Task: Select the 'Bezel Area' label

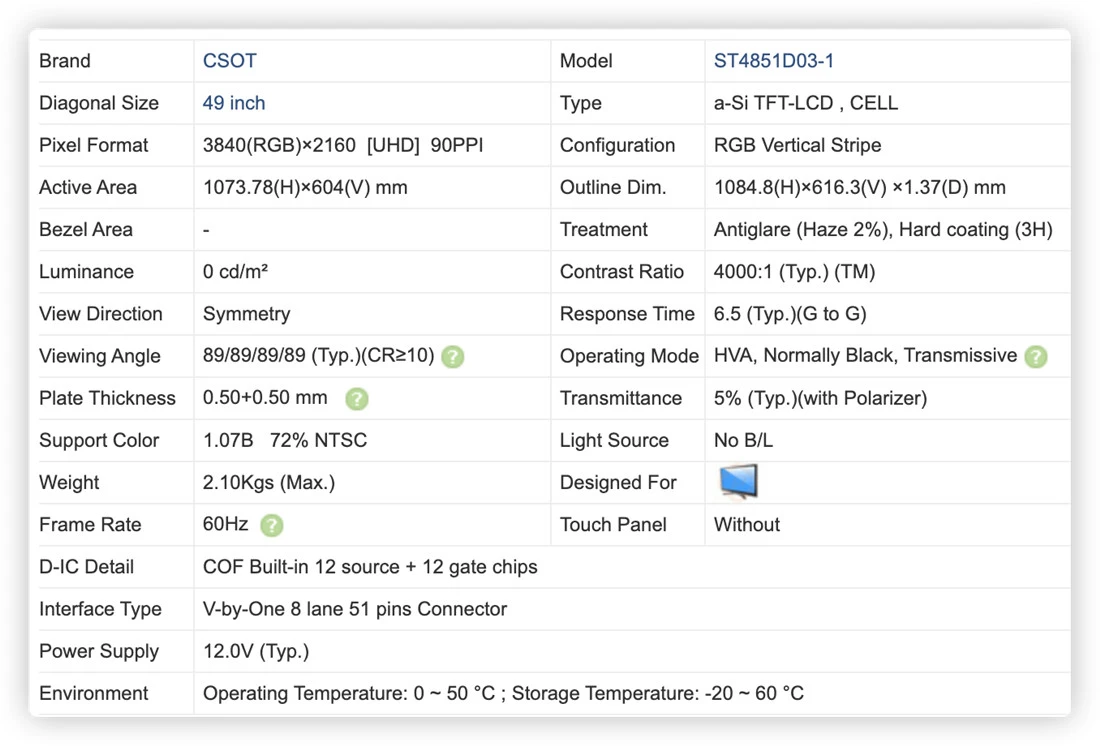Action: [86, 229]
